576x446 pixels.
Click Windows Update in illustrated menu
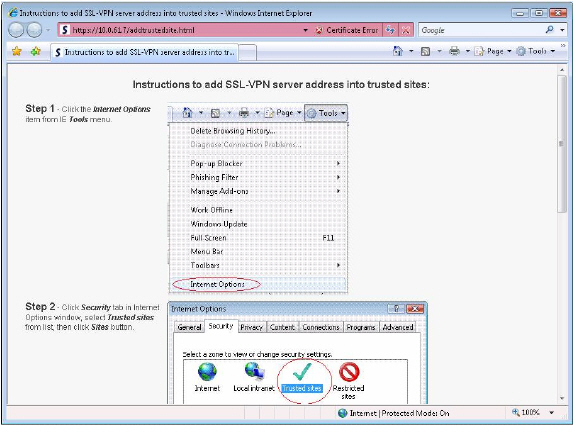point(219,224)
